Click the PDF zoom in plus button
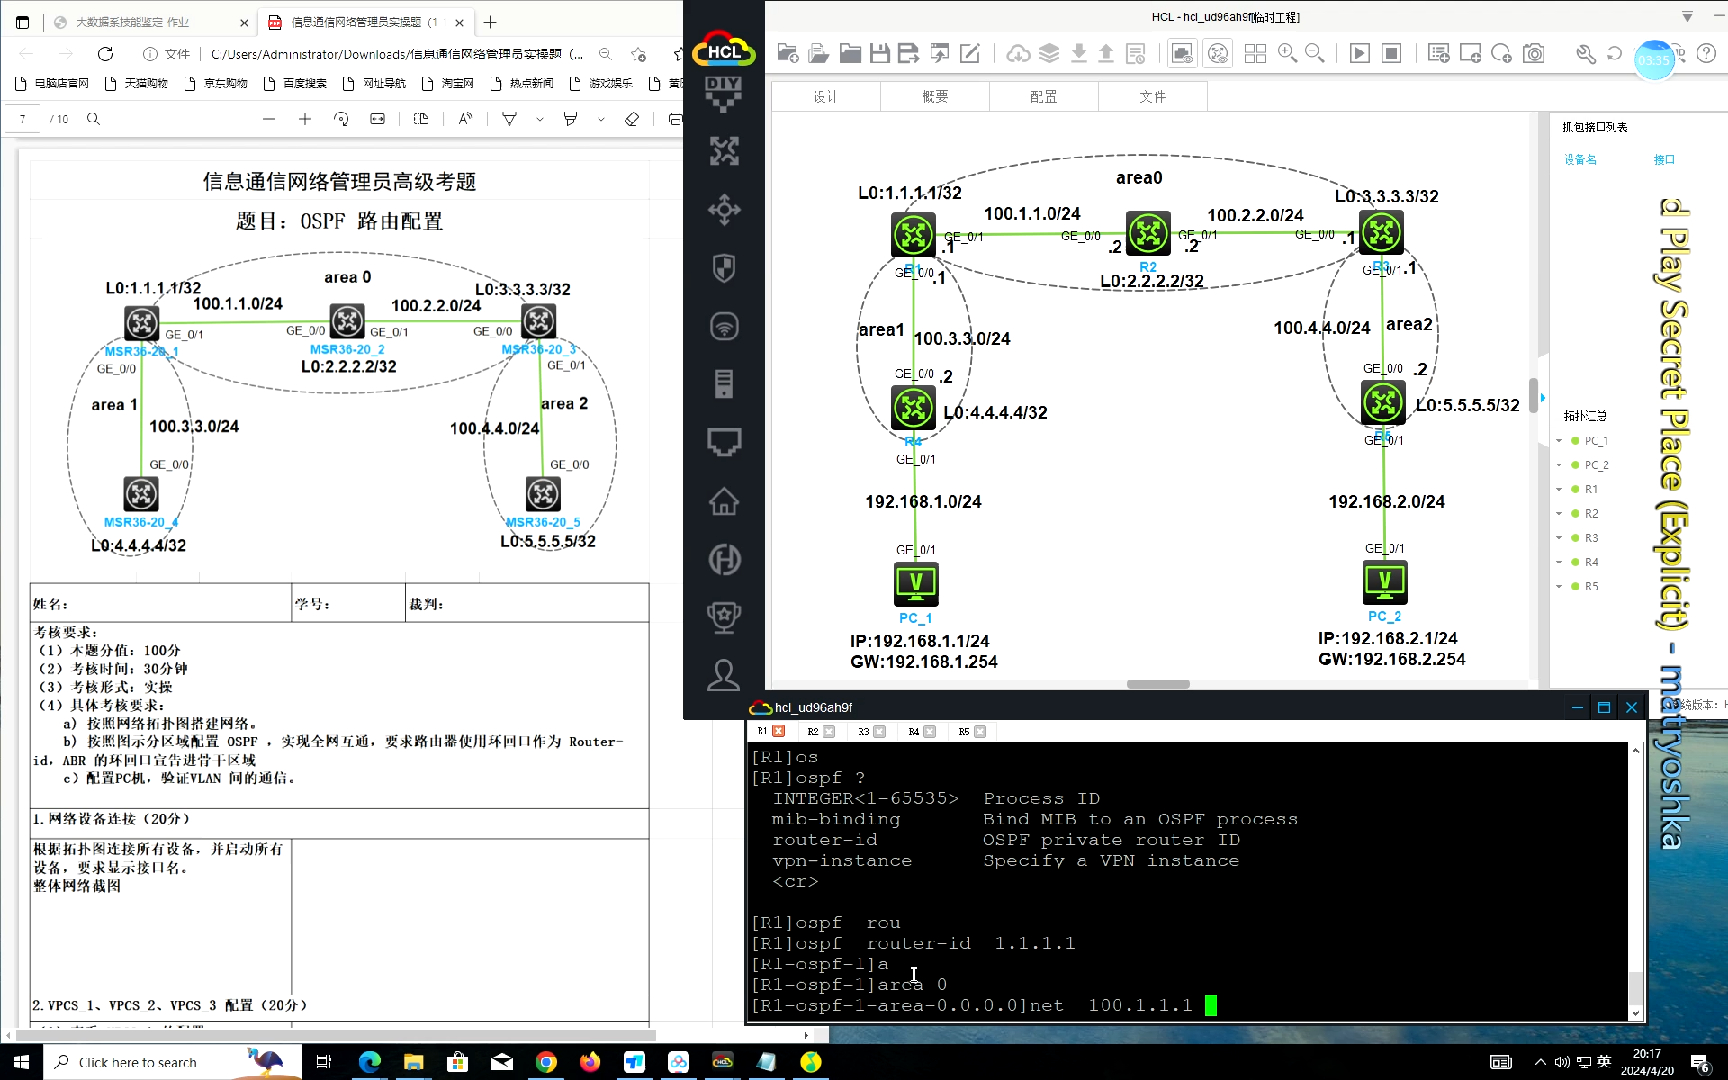 pyautogui.click(x=305, y=119)
